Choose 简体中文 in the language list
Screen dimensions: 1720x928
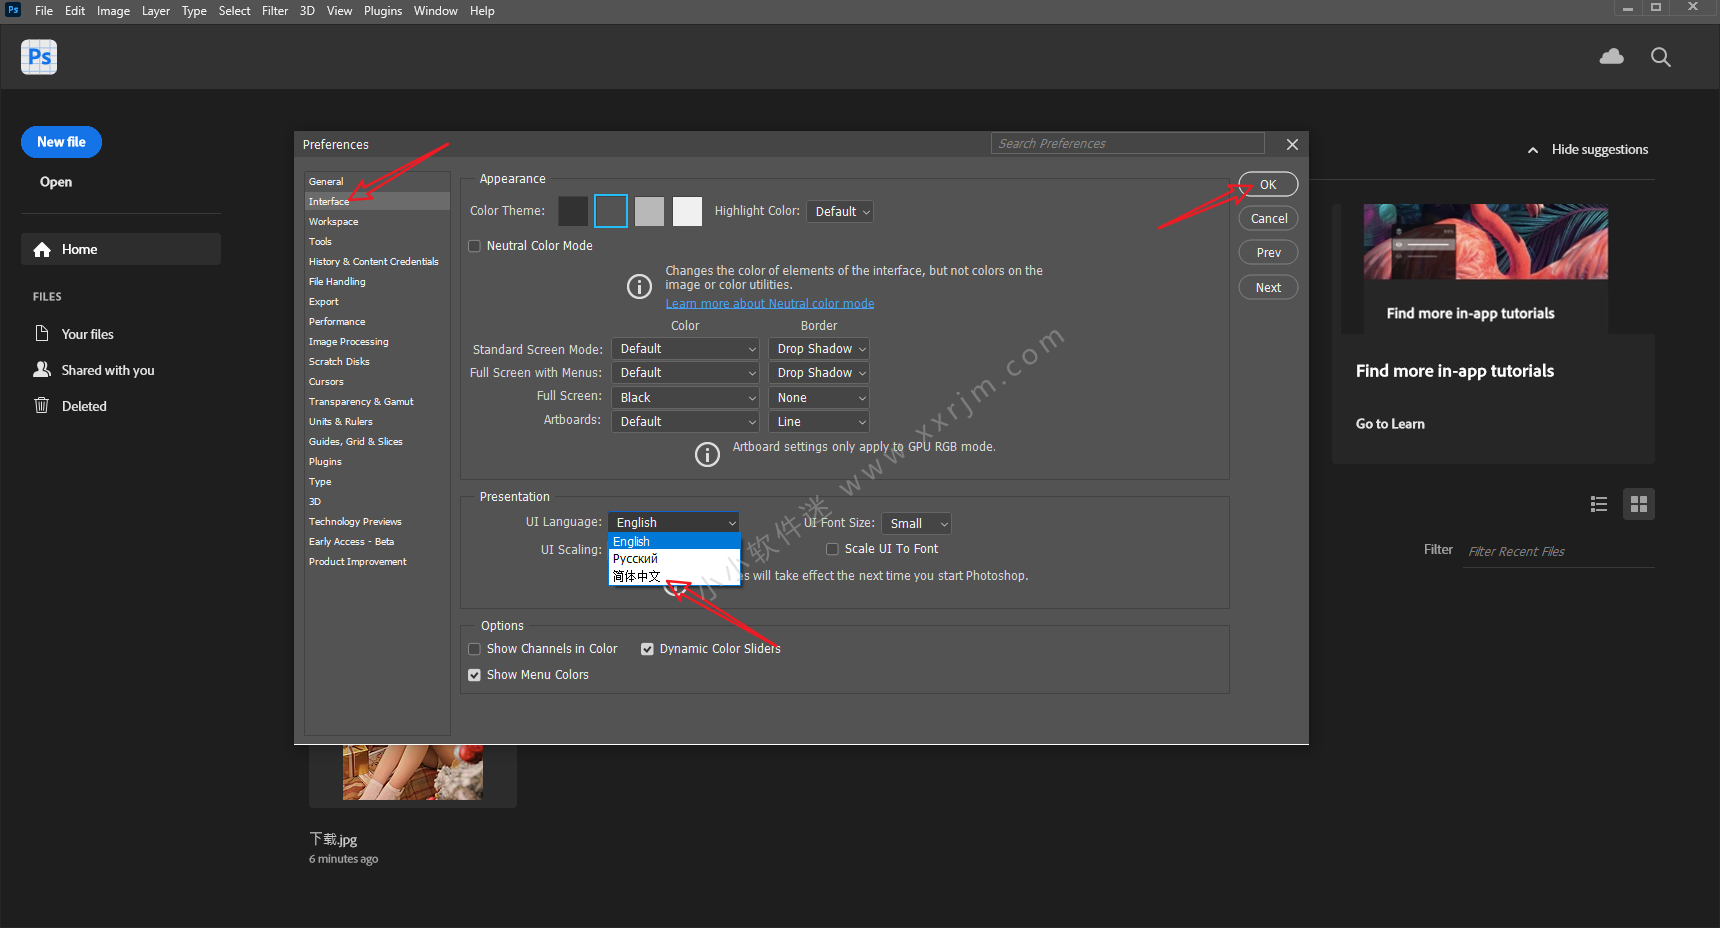tap(674, 576)
